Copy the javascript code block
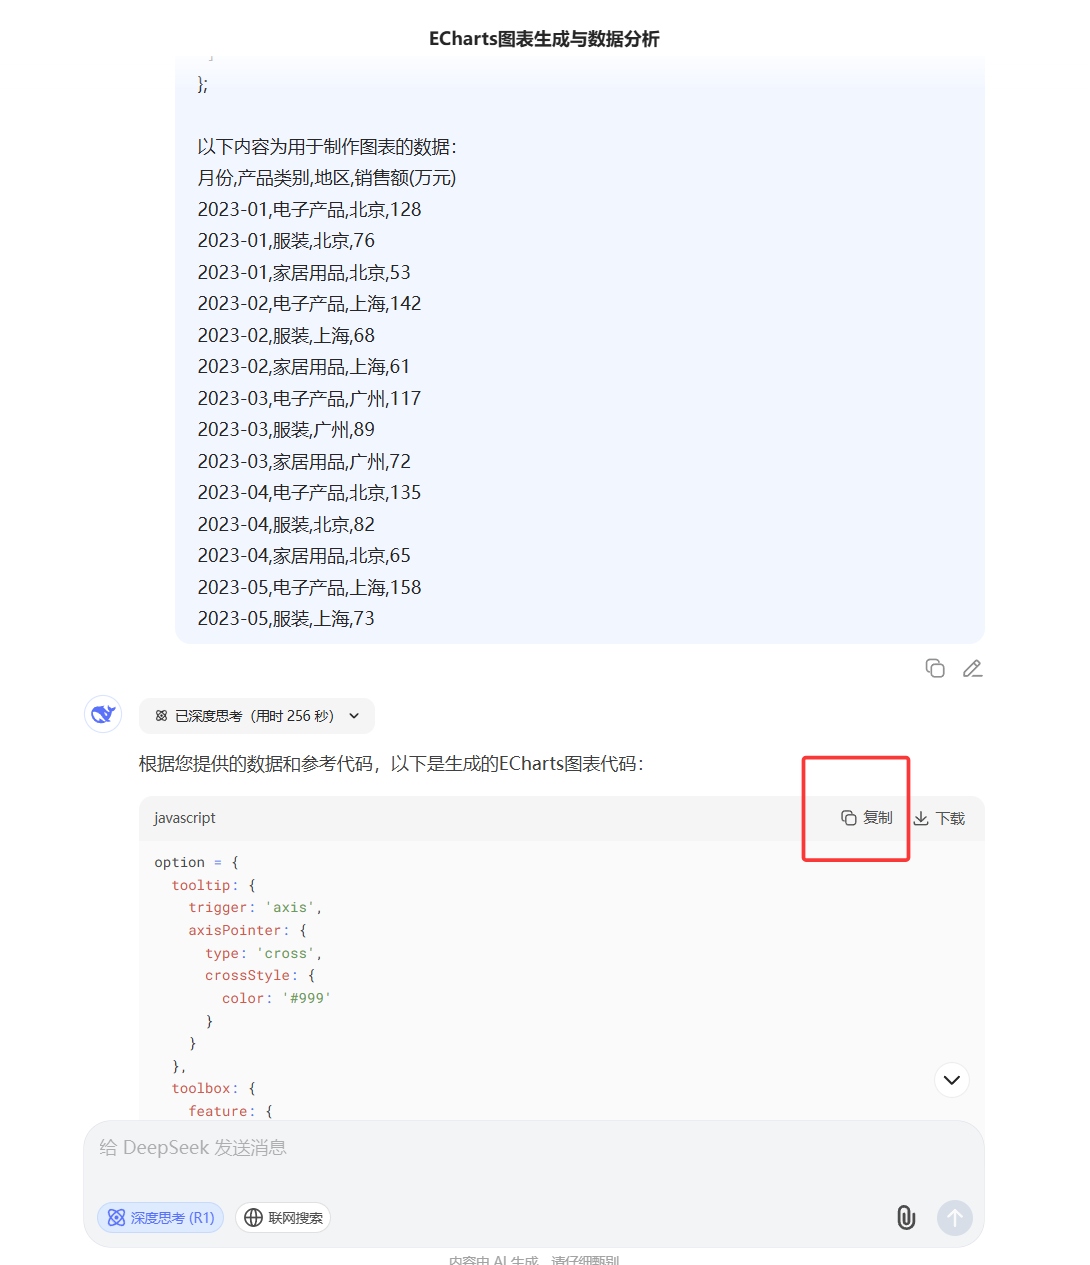Screen dimensions: 1090x1265 (x=867, y=818)
